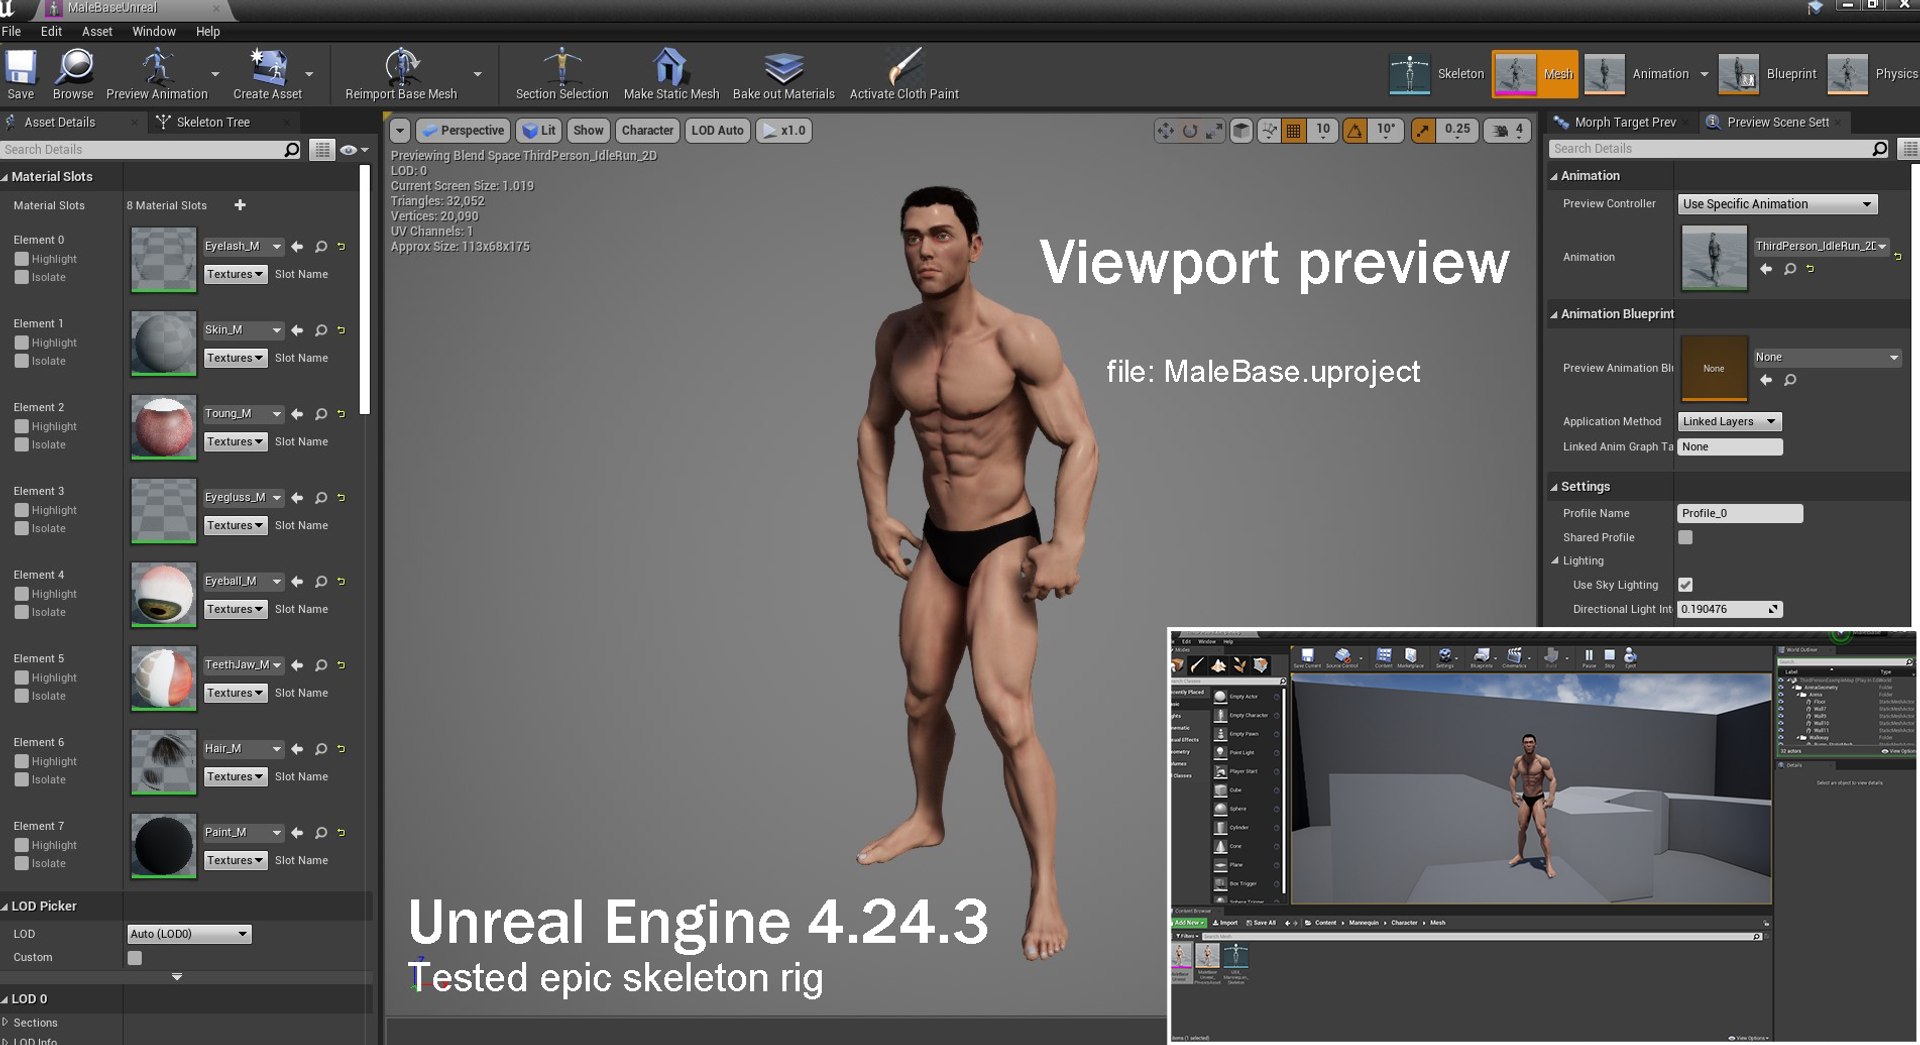
Task: Click the LOD Auto button
Action: [x=717, y=130]
